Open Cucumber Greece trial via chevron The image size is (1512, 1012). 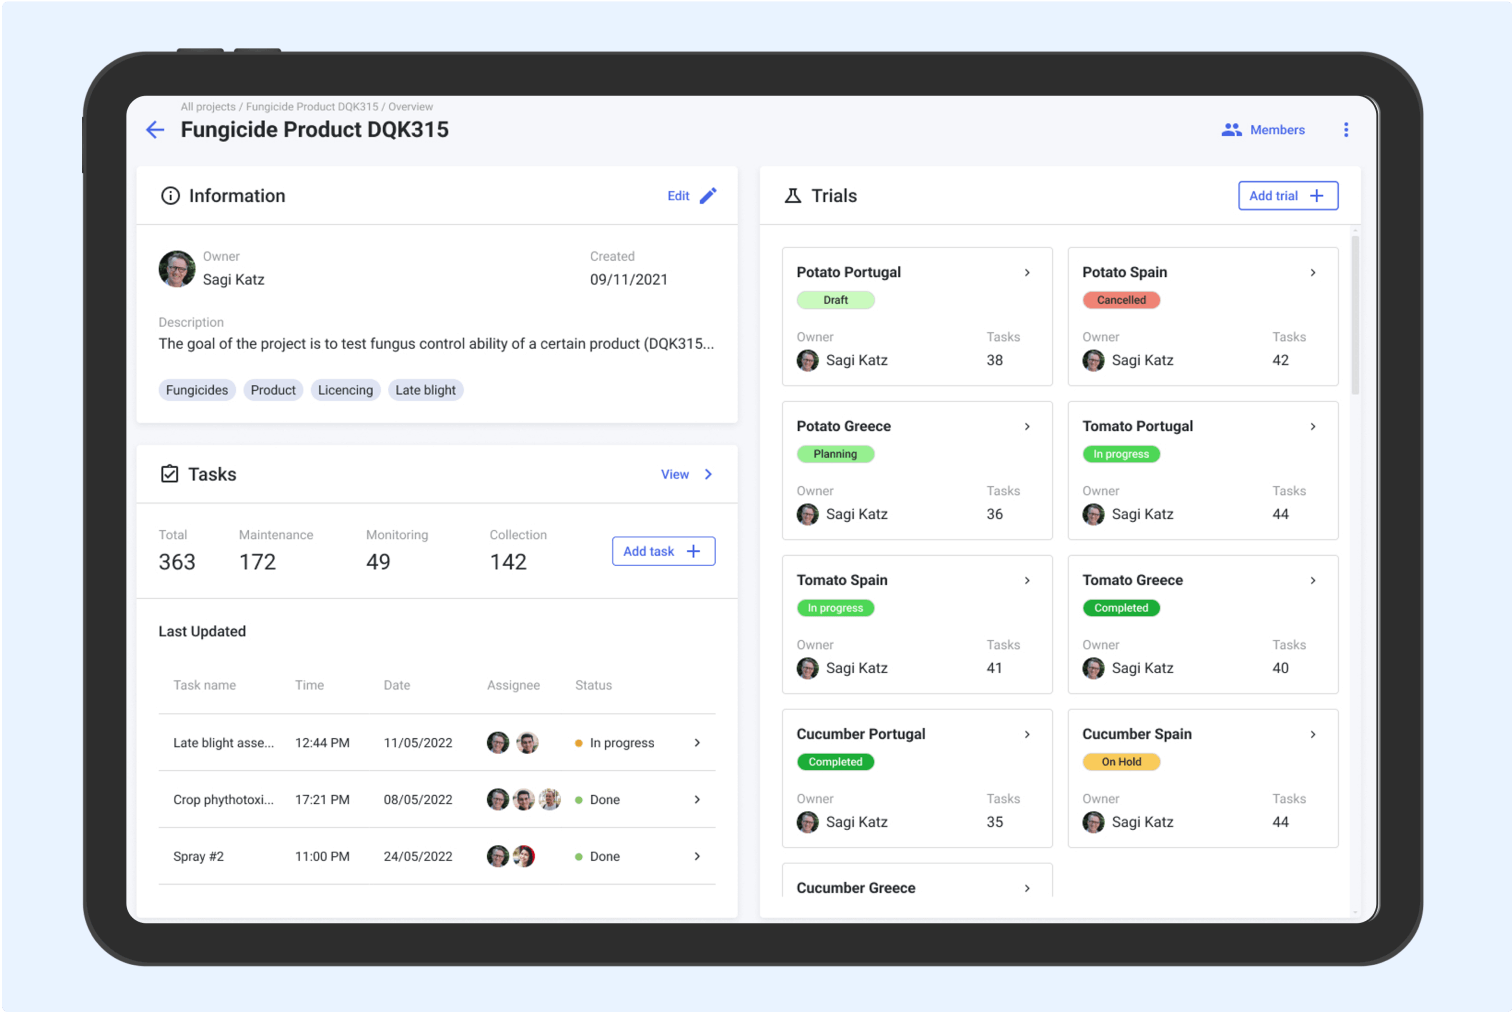1027,889
